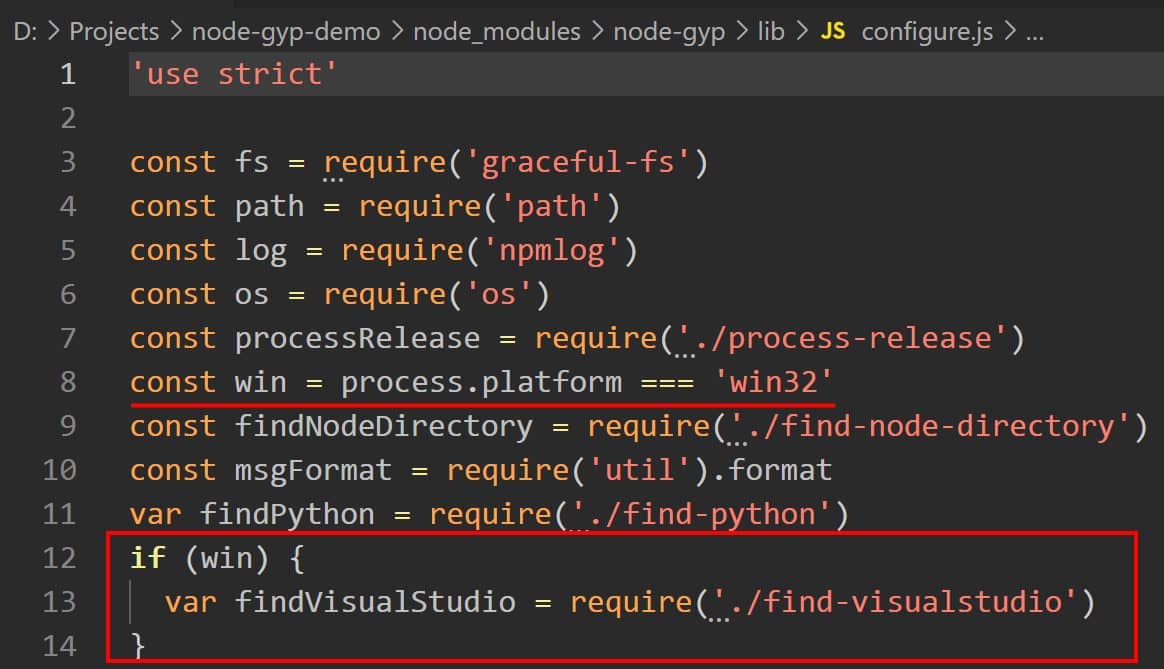Select configure.js in the breadcrumb
The width and height of the screenshot is (1164, 669).
(x=927, y=32)
